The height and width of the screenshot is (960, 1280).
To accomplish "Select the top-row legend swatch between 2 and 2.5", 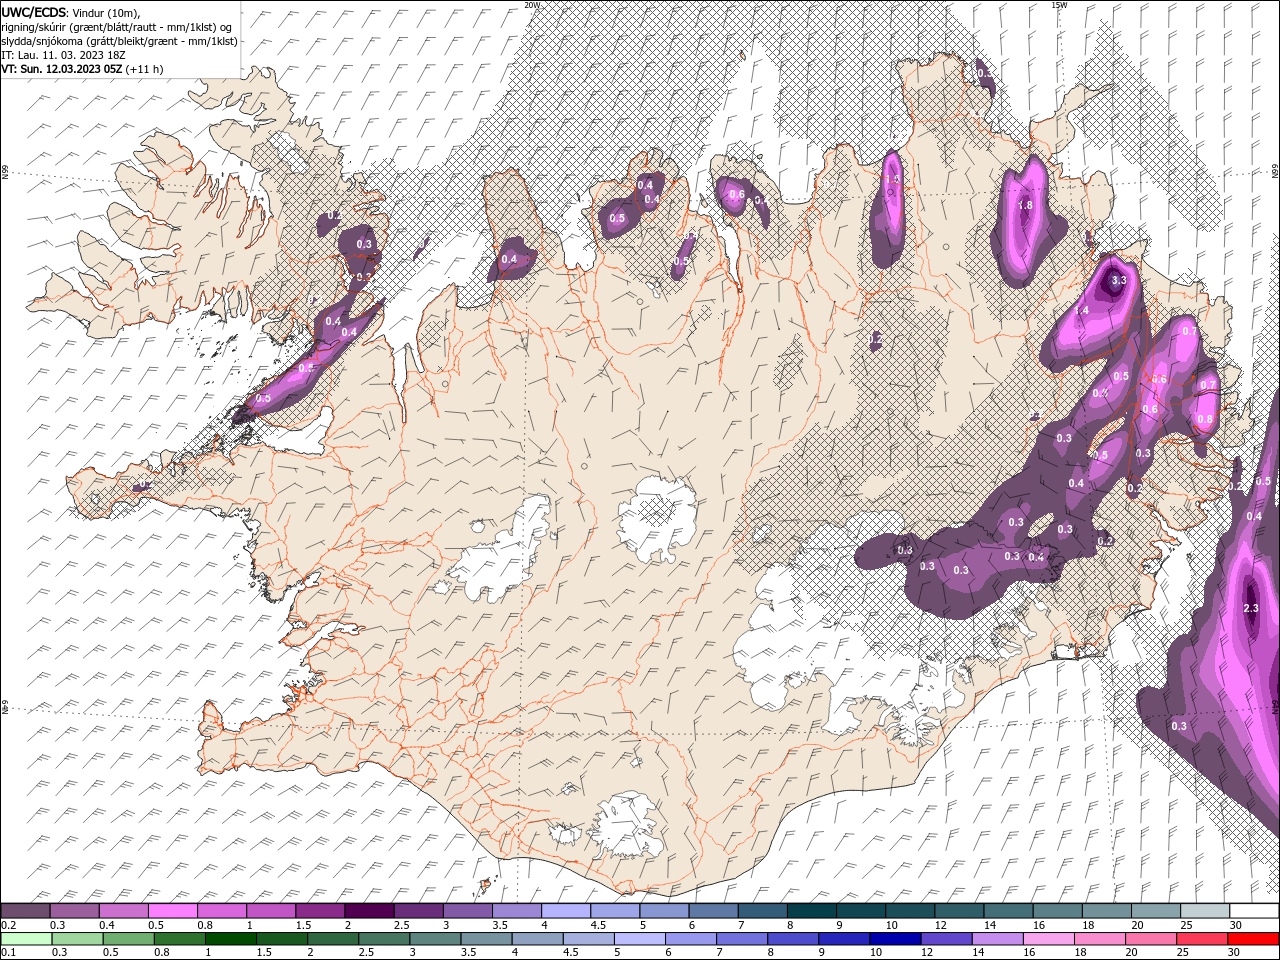I will pyautogui.click(x=368, y=911).
